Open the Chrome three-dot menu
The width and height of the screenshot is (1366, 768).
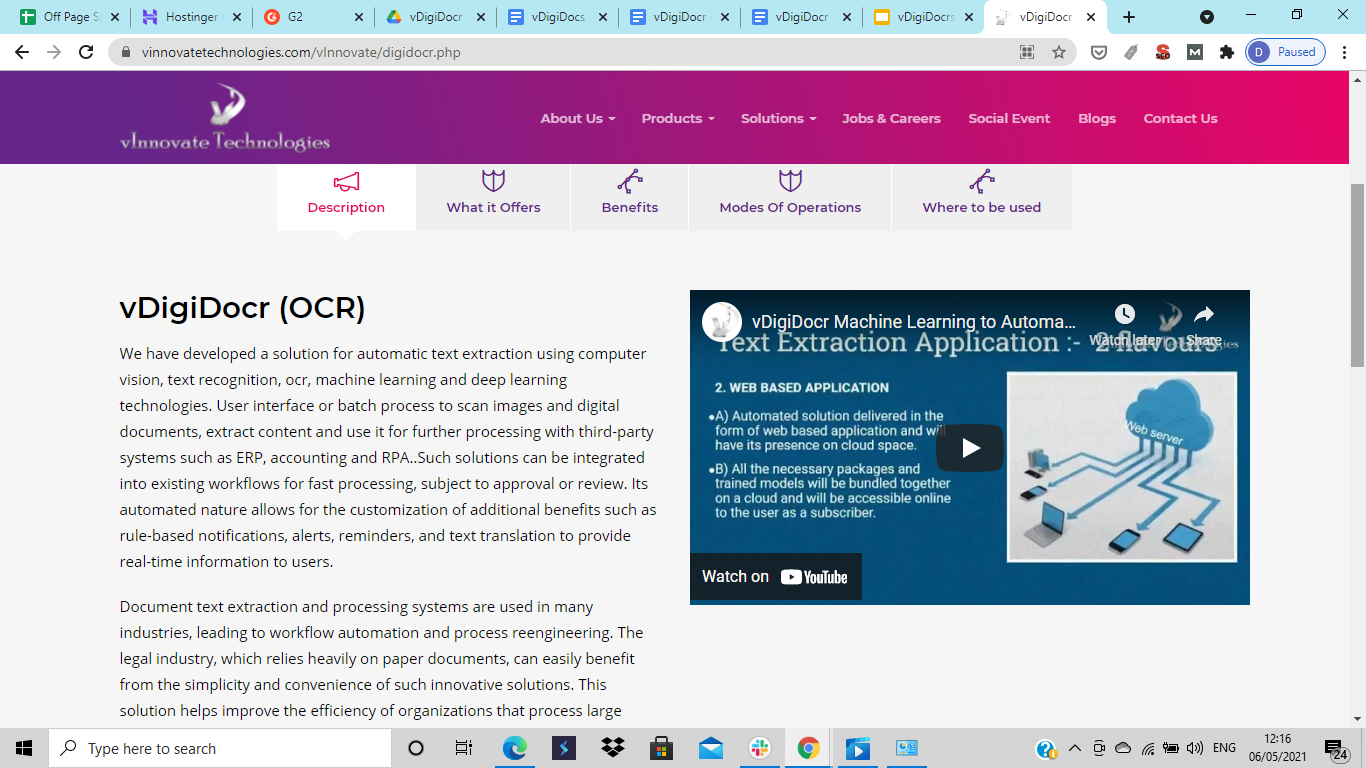tap(1344, 52)
